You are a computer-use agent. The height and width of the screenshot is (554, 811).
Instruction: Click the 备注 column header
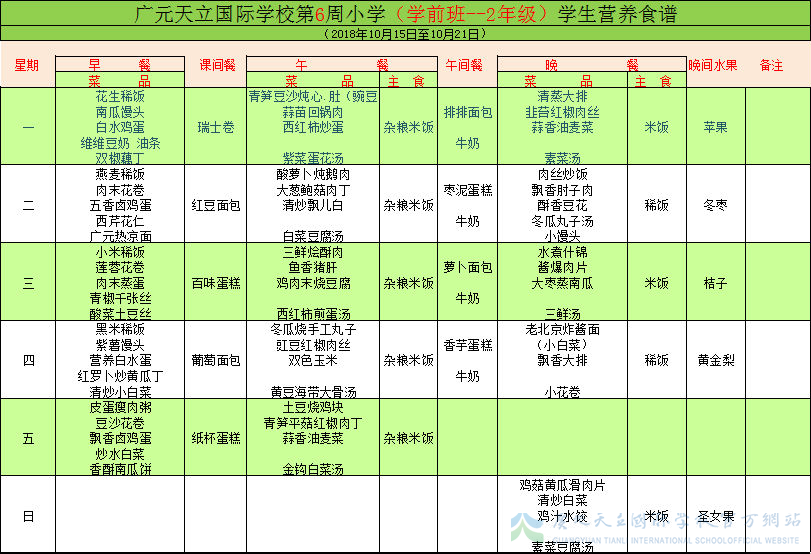coord(771,65)
